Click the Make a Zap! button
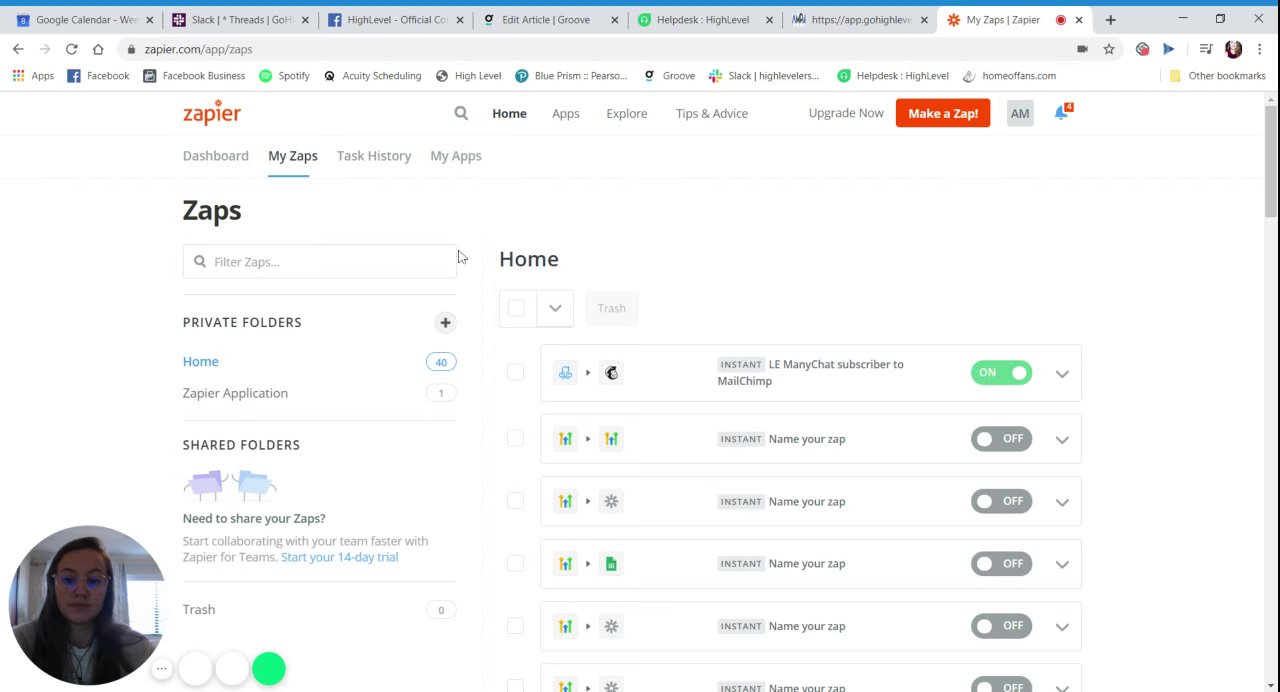The height and width of the screenshot is (692, 1280). 943,113
